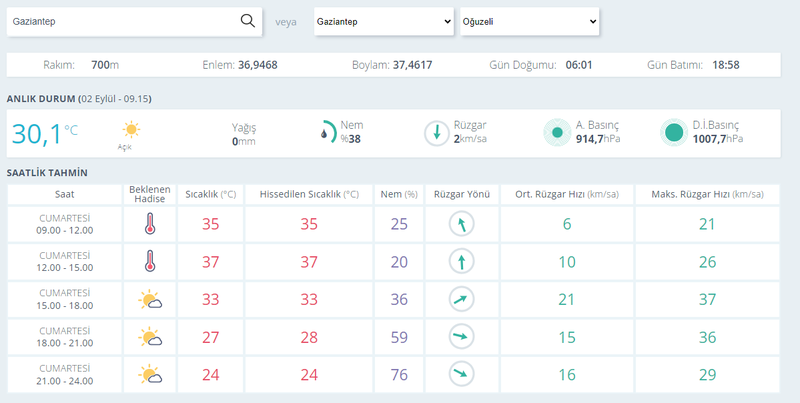800x403 pixels.
Task: Click the thermometer icon for 12.00 - 15.00
Action: pyautogui.click(x=149, y=262)
